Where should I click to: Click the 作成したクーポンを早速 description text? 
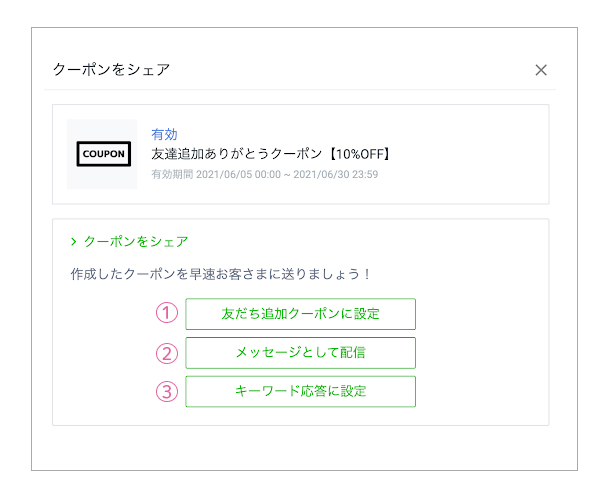(x=221, y=273)
